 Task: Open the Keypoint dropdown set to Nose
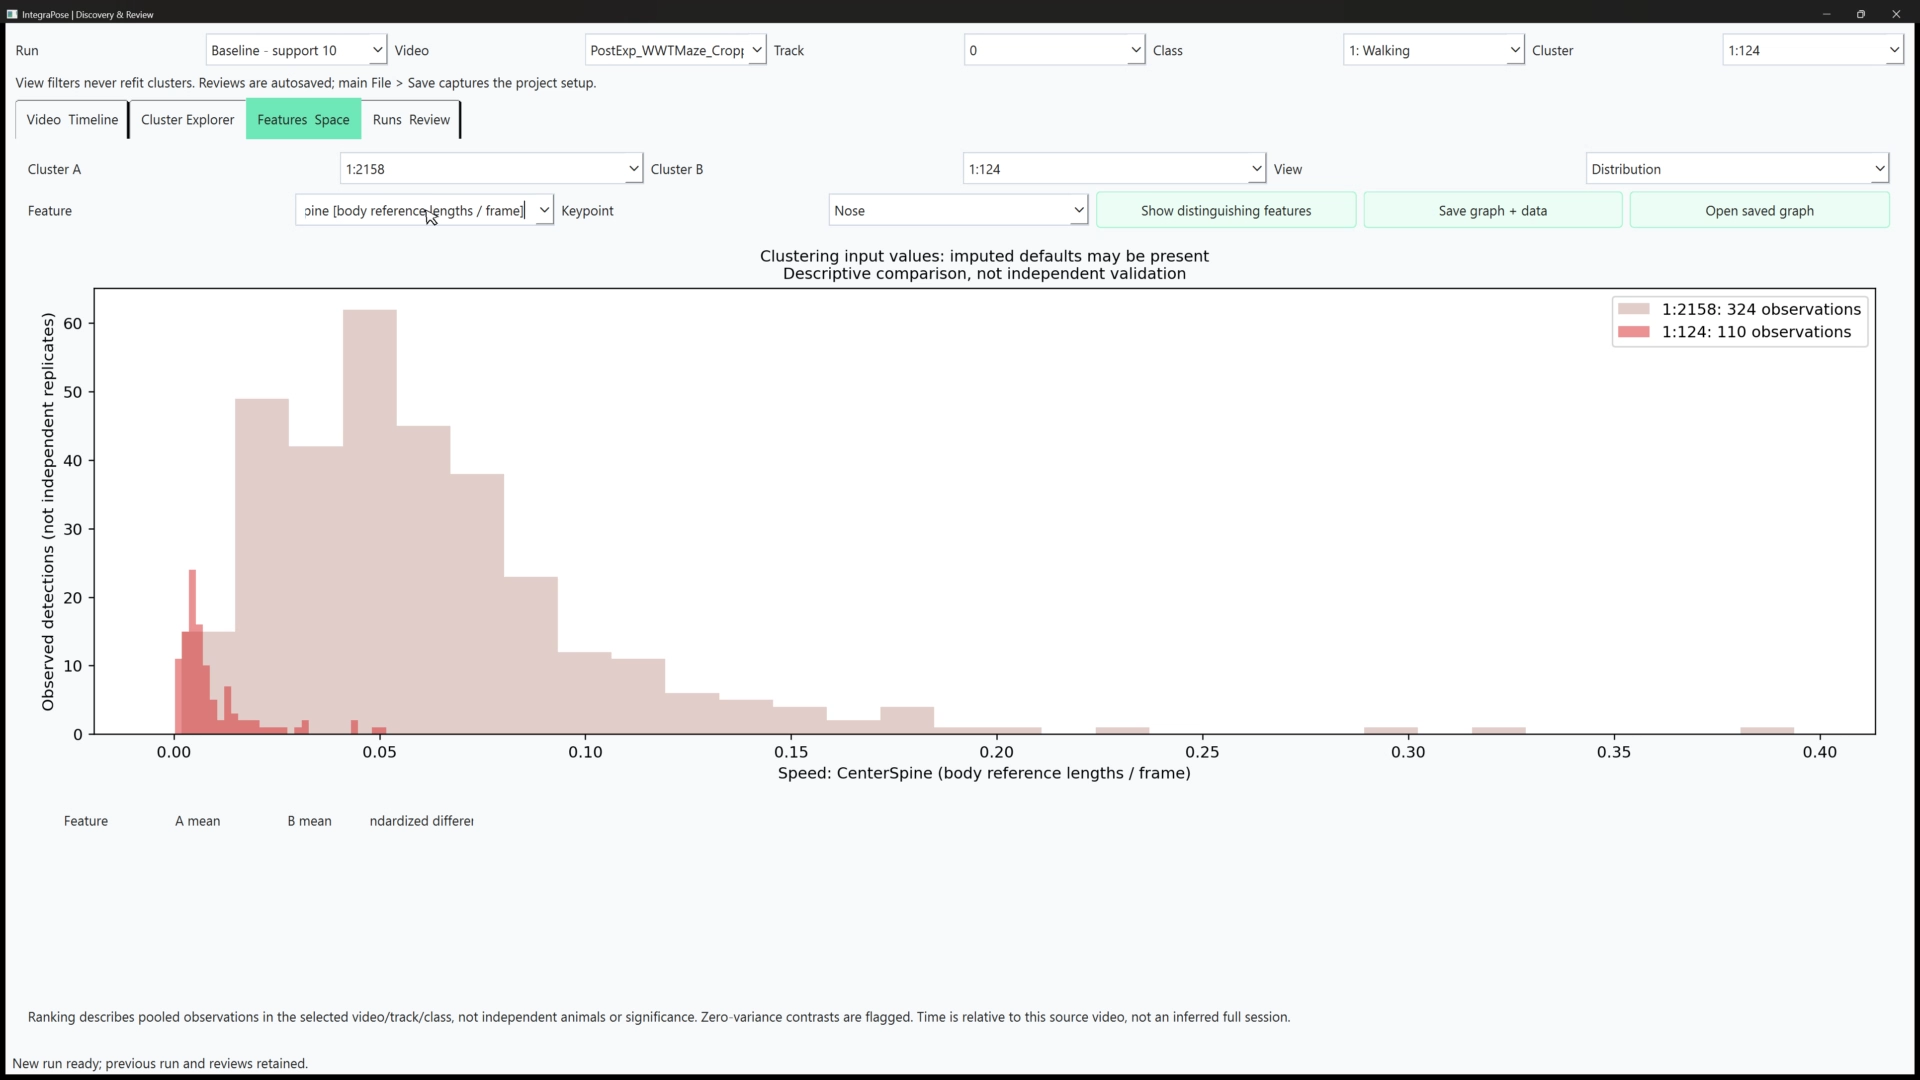[958, 210]
